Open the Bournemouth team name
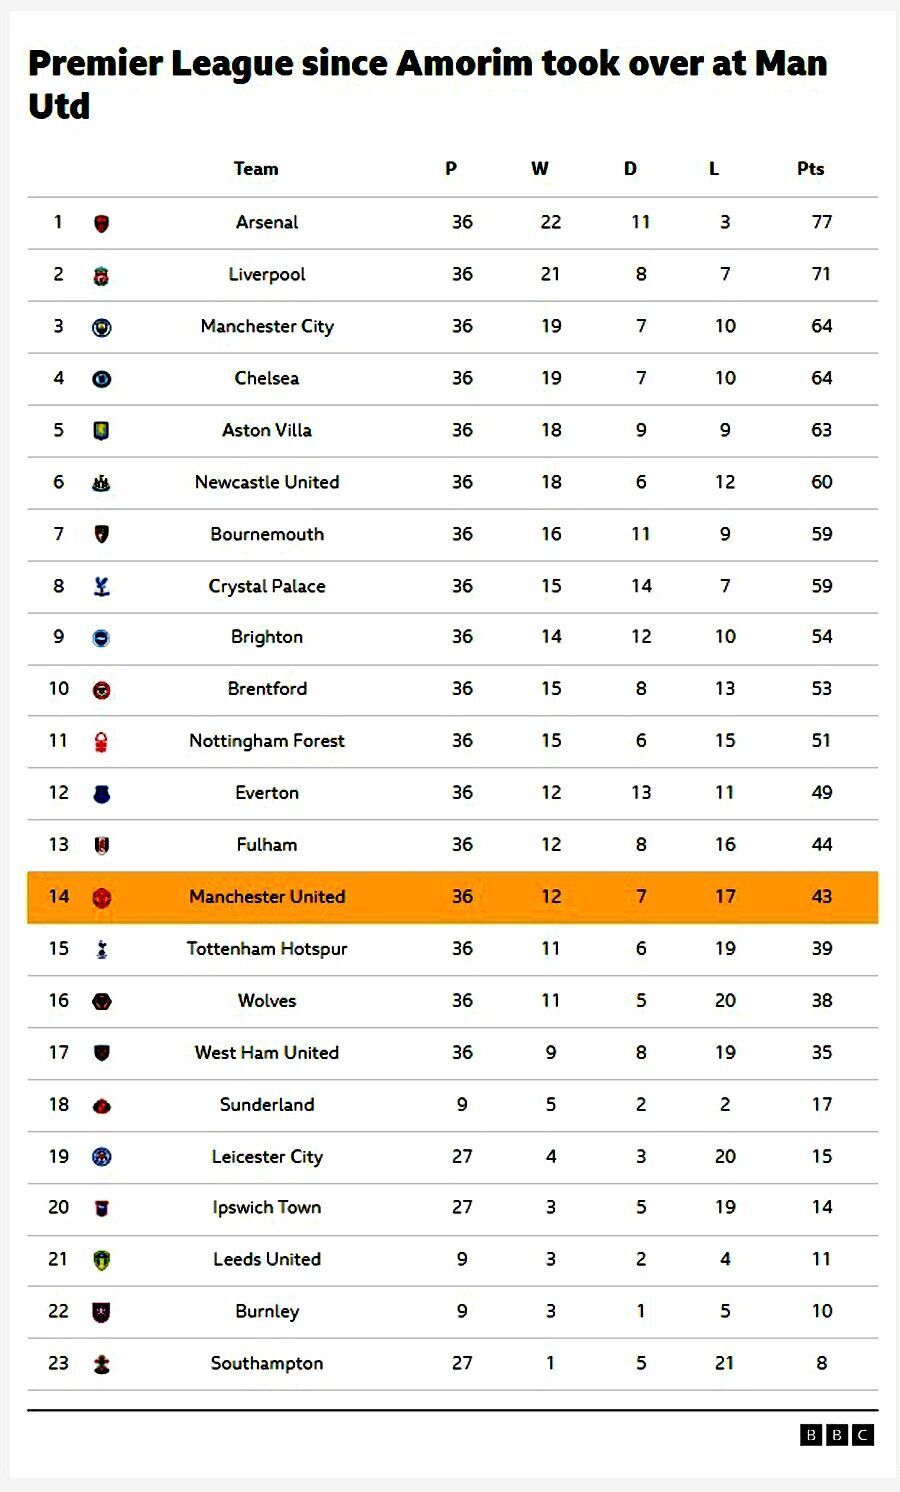The image size is (900, 1492). tap(267, 534)
